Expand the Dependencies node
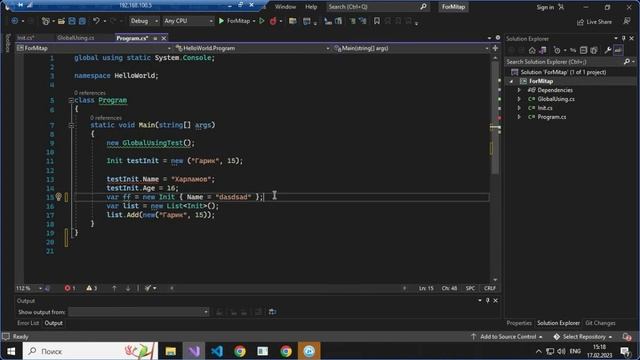640x360 pixels. click(519, 90)
